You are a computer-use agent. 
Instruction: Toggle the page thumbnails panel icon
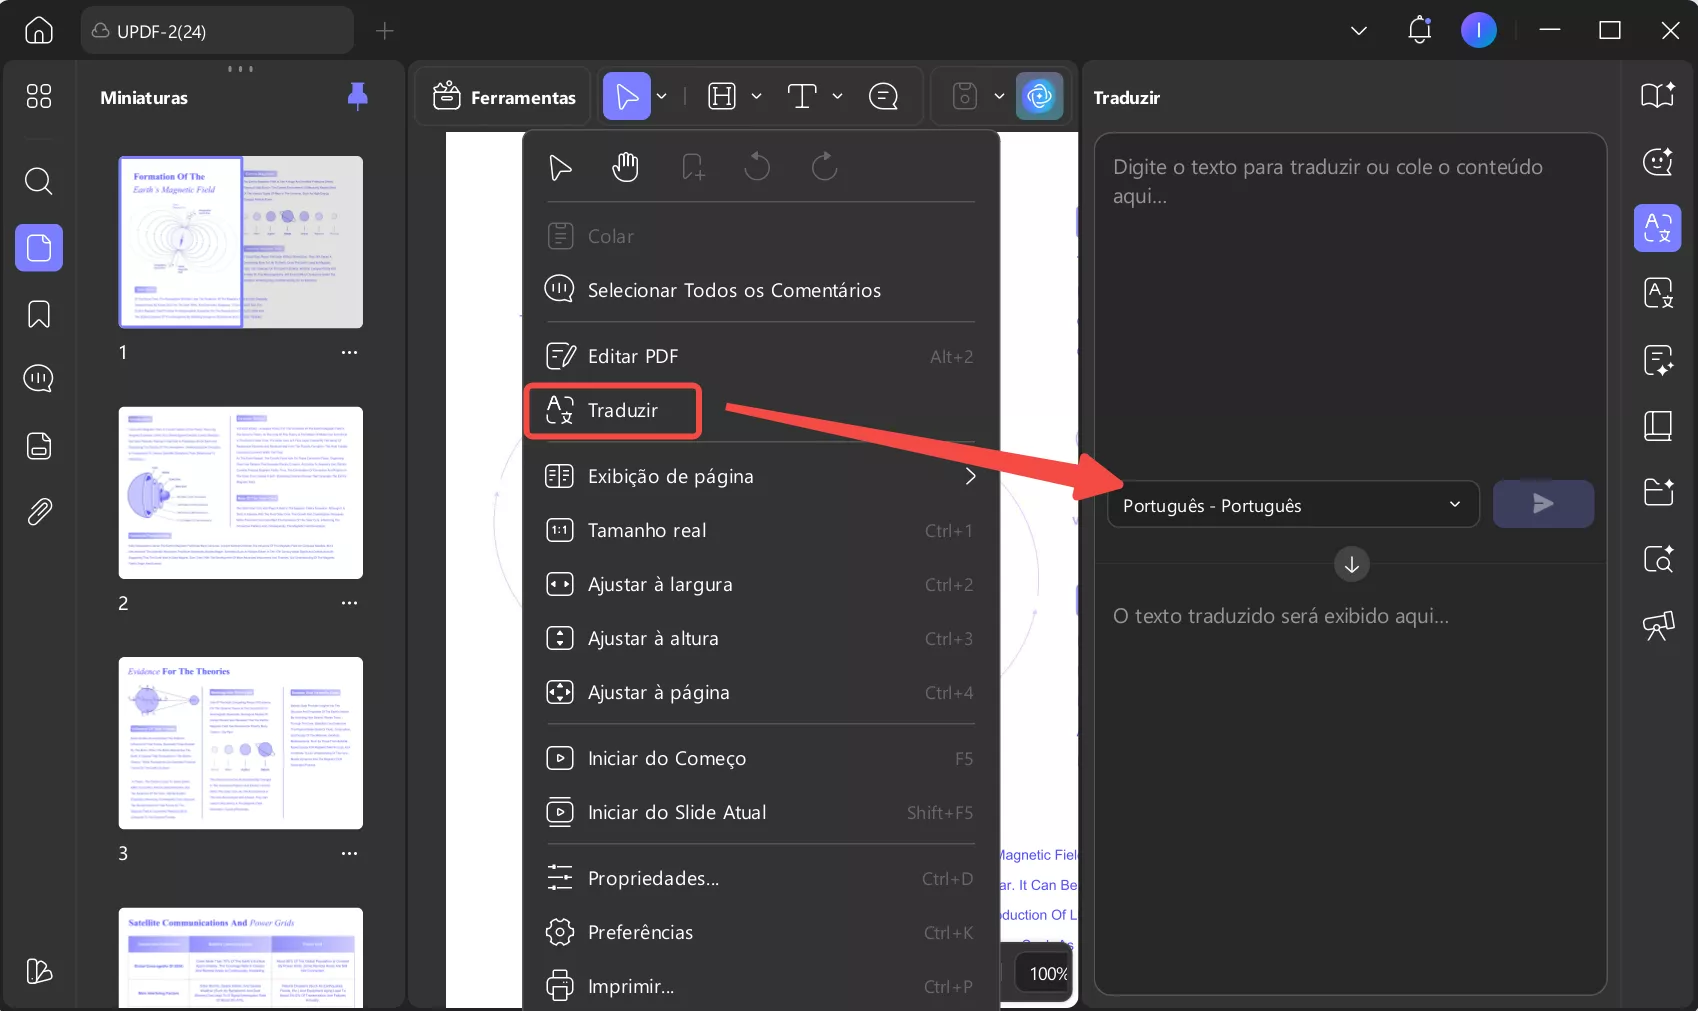(x=38, y=248)
